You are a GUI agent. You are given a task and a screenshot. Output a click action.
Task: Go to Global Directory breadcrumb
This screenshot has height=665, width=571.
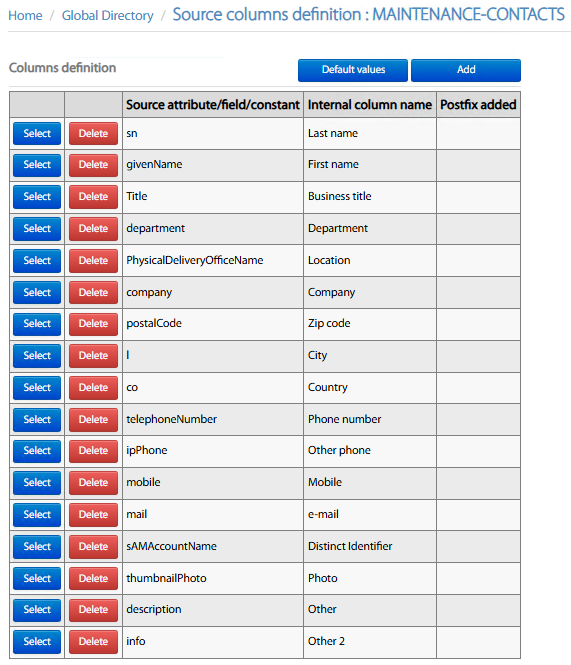click(x=107, y=16)
